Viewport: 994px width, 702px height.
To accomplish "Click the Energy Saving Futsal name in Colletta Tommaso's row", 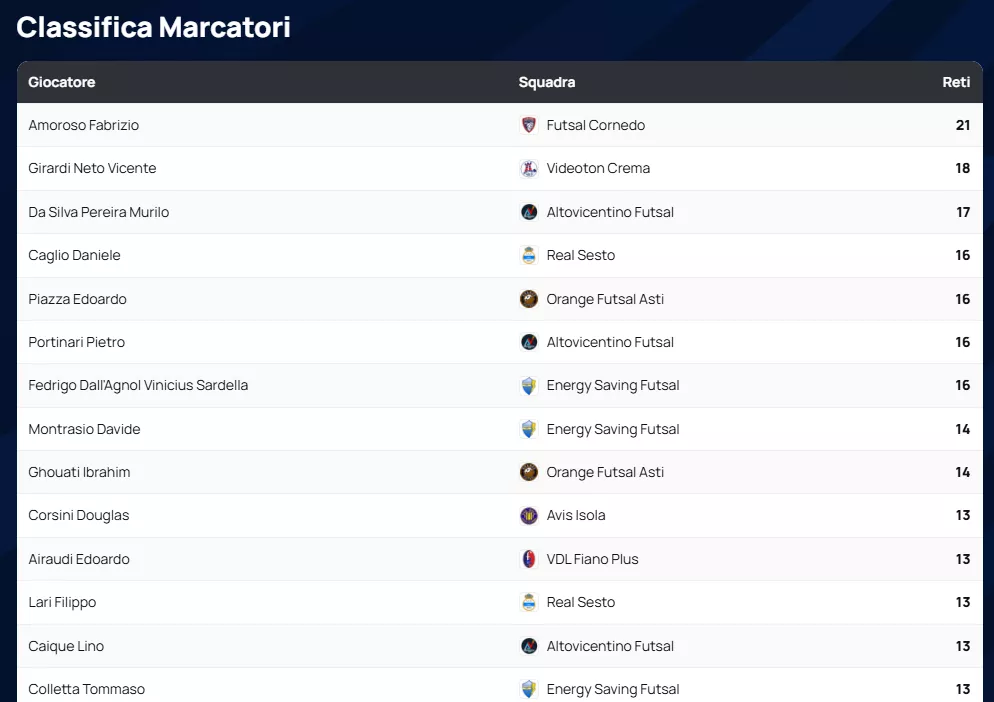I will click(x=613, y=689).
